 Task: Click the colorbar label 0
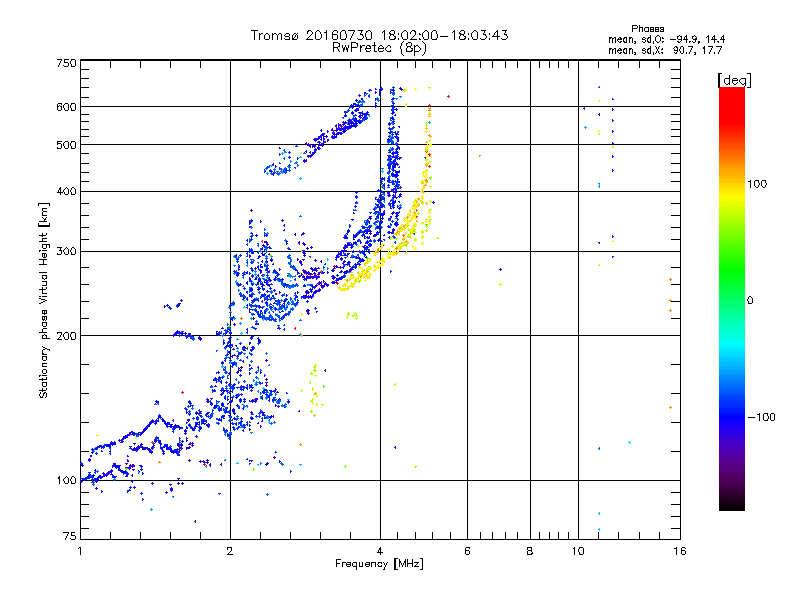point(749,301)
